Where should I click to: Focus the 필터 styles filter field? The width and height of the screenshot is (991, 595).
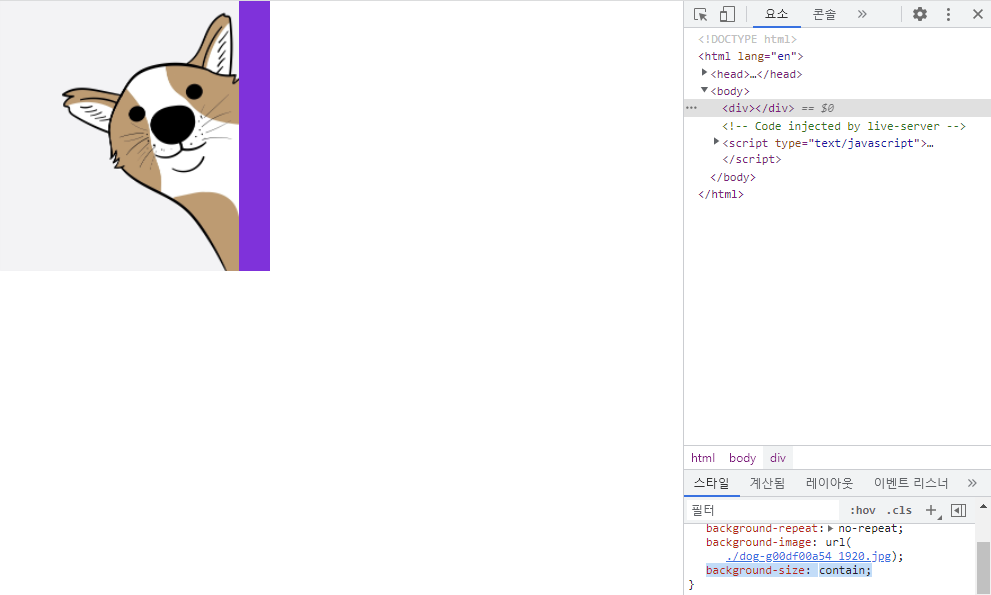point(763,510)
